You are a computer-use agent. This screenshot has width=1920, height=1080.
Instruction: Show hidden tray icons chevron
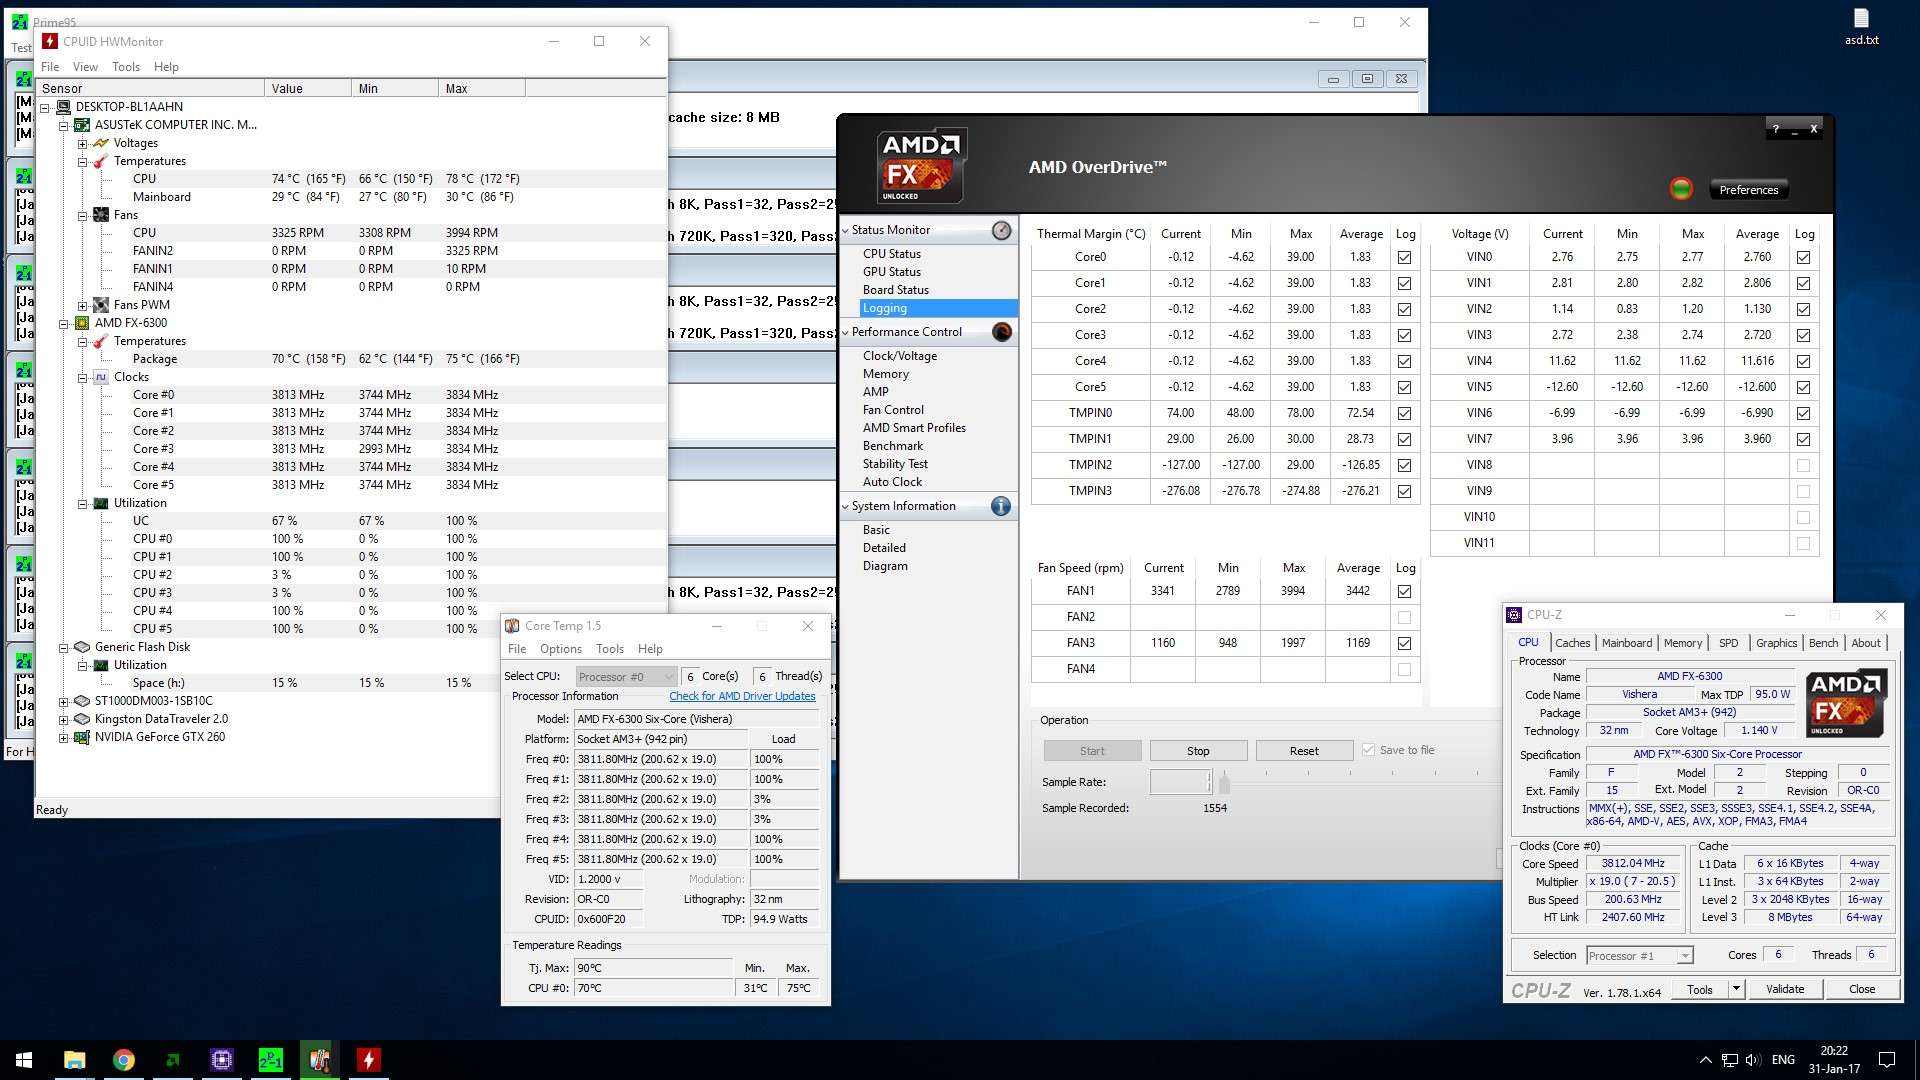click(1705, 1060)
